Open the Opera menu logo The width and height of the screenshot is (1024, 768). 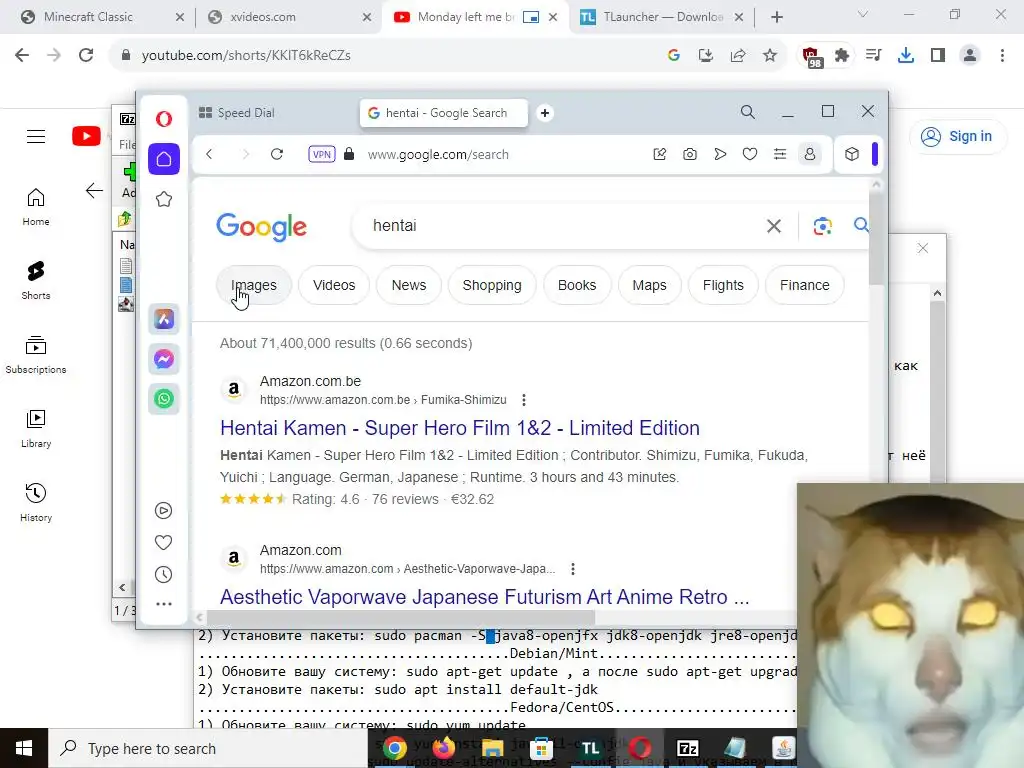pyautogui.click(x=164, y=119)
